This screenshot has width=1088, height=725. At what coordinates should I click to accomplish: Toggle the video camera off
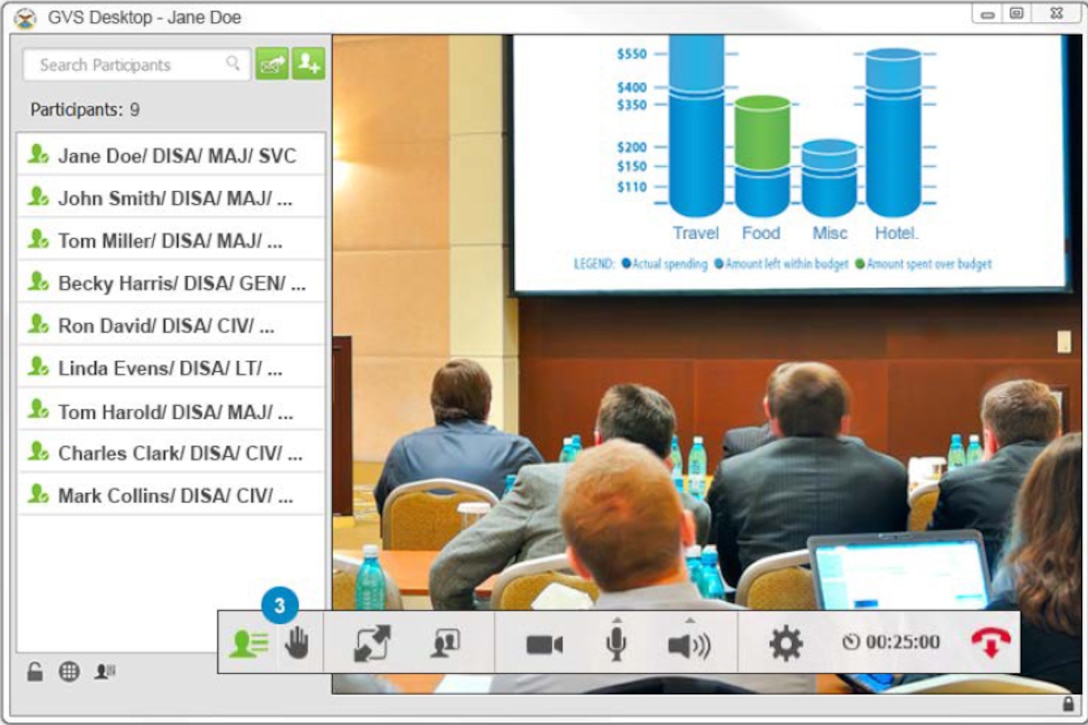pyautogui.click(x=544, y=645)
